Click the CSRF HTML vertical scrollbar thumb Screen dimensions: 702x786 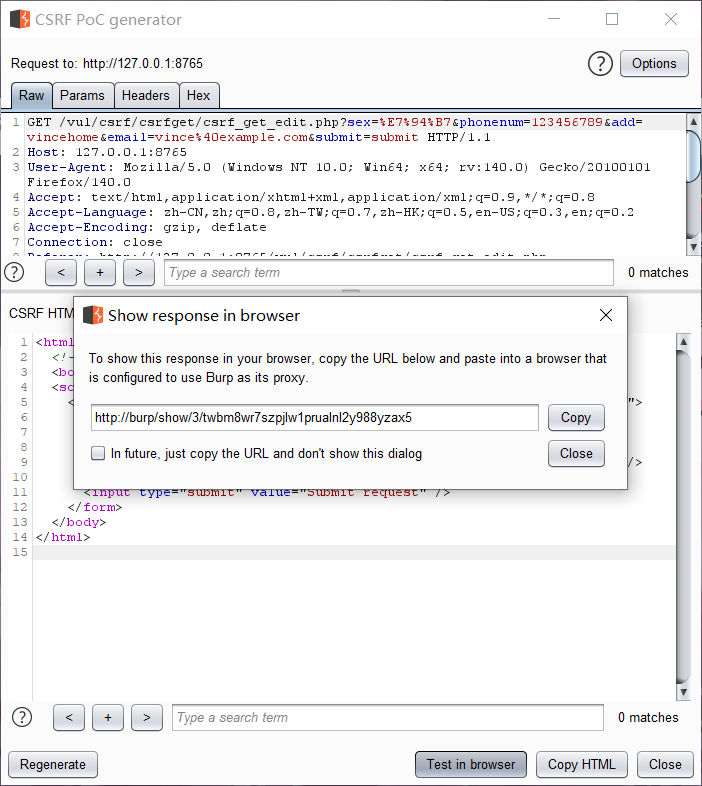click(683, 516)
